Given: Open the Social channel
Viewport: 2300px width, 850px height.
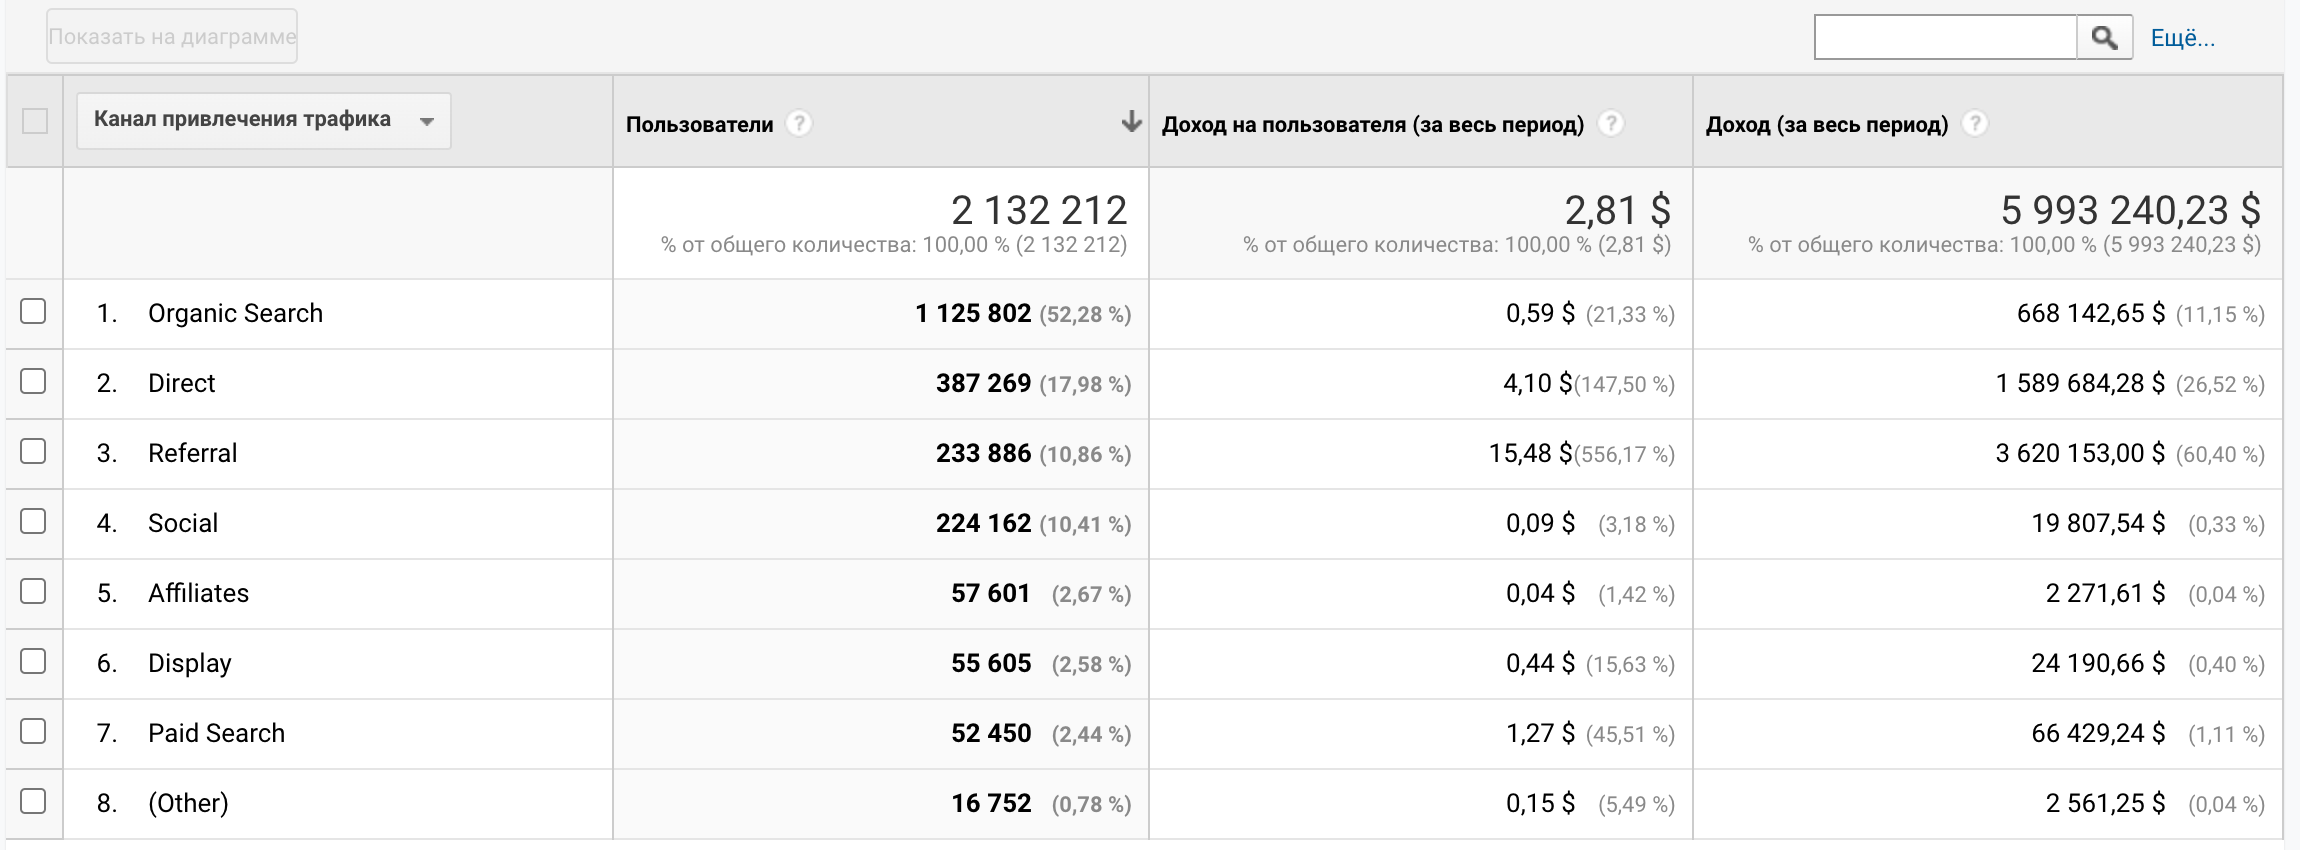Looking at the screenshot, I should 183,523.
